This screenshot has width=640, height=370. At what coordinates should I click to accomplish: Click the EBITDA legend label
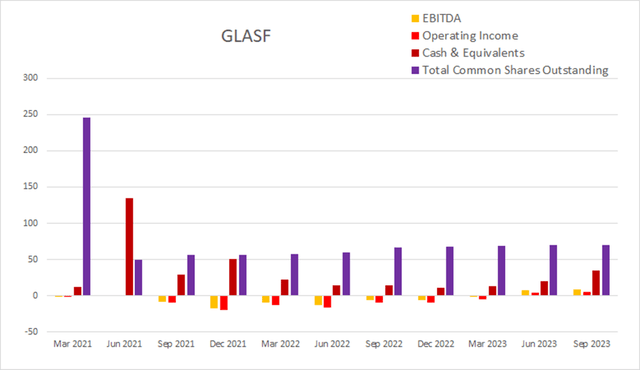click(x=442, y=18)
